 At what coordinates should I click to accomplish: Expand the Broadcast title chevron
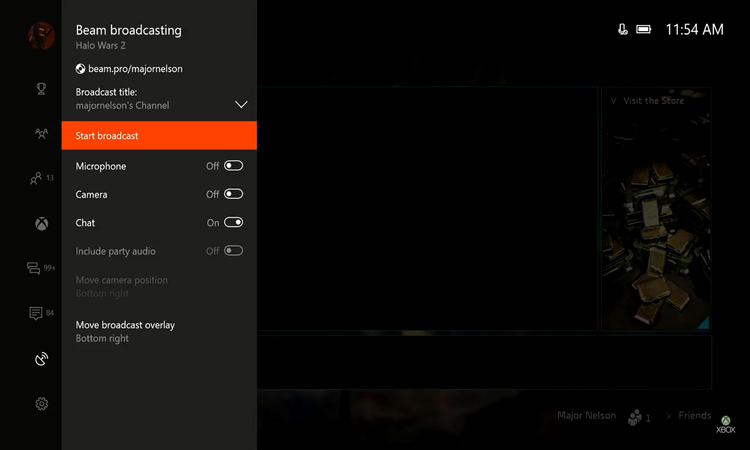241,104
